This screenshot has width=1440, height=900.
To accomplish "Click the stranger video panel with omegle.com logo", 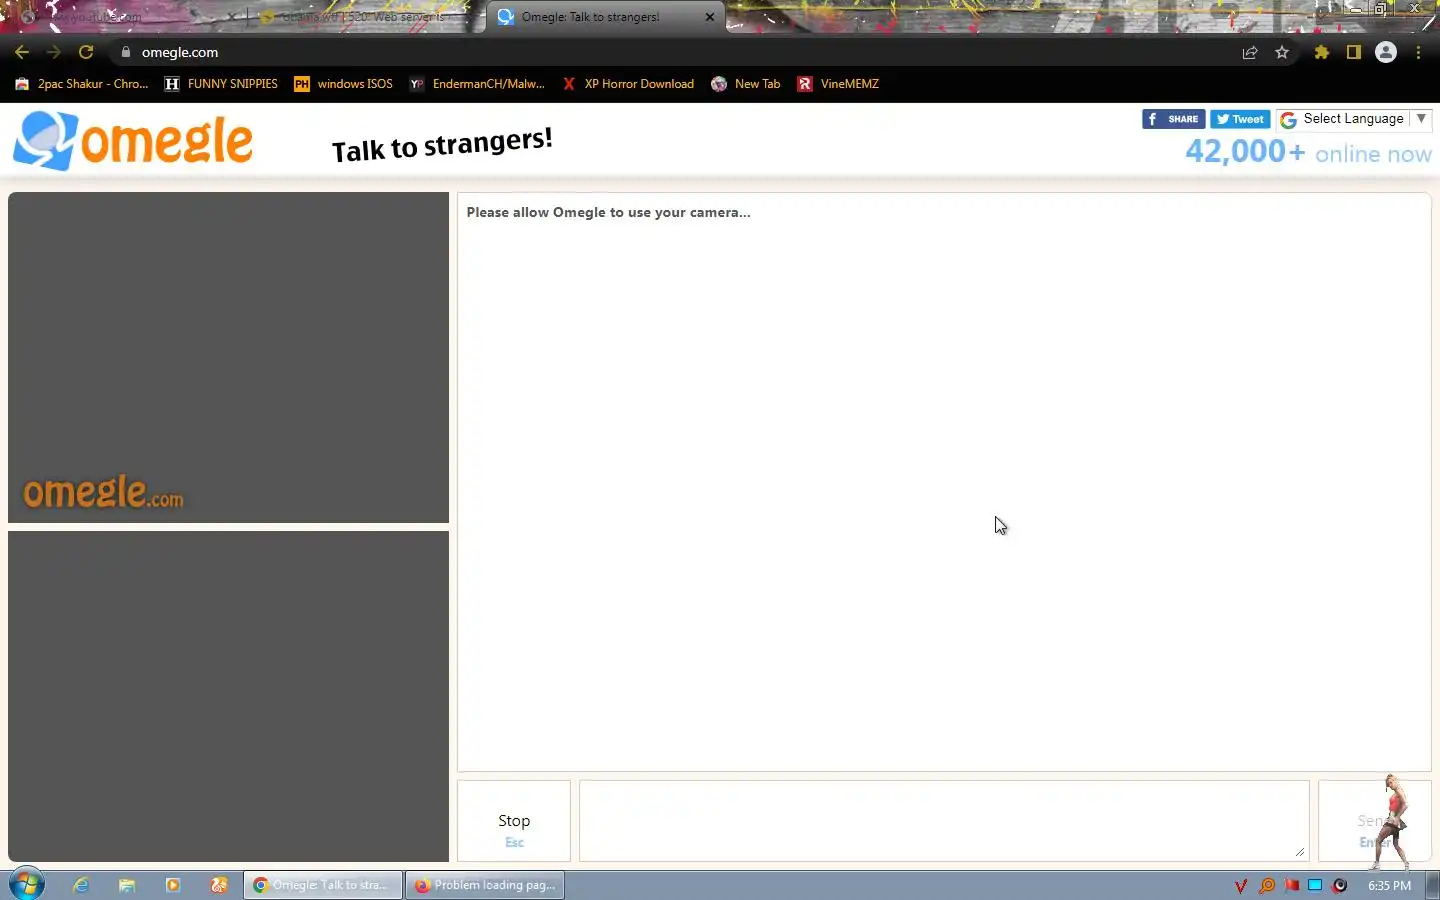I will (228, 357).
